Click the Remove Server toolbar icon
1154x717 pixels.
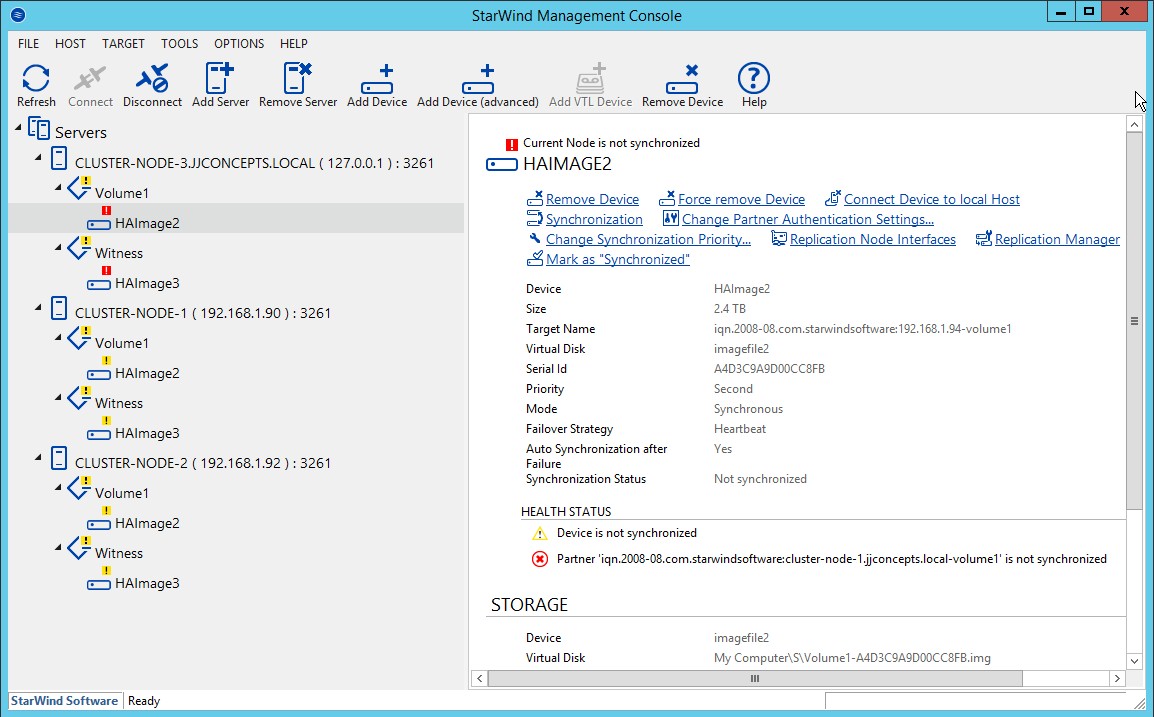click(x=297, y=78)
